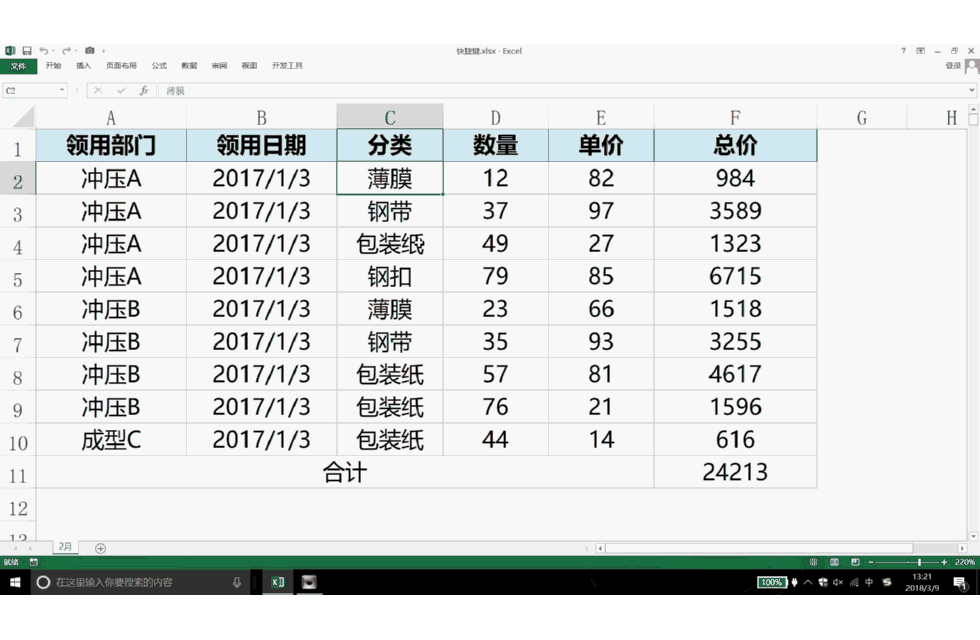
Task: Open the 文件 menu
Action: point(20,65)
